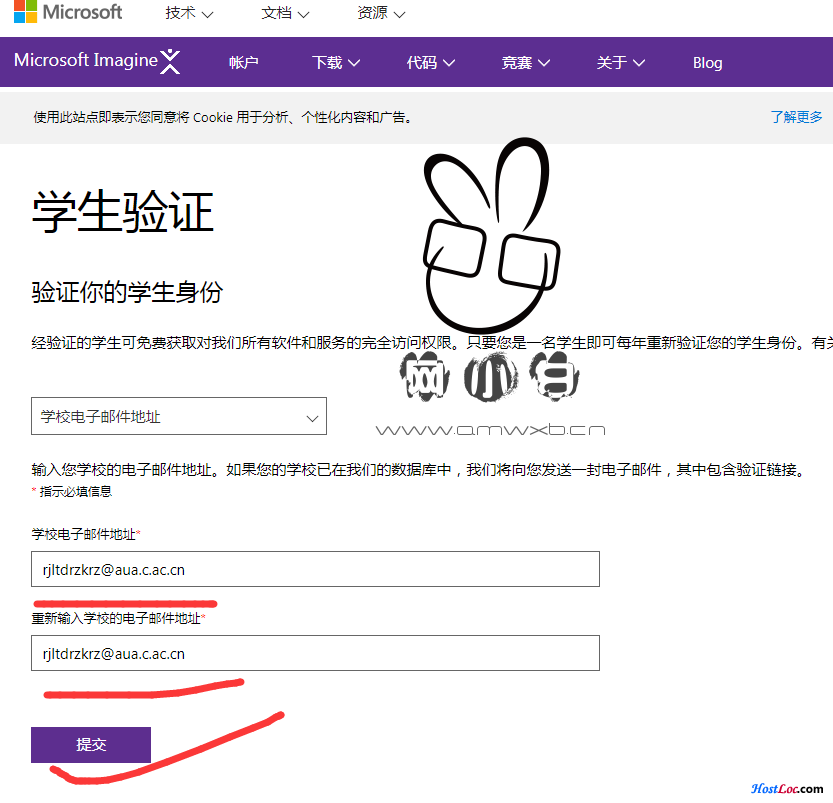
Task: Click the 提交 submit button
Action: [91, 744]
